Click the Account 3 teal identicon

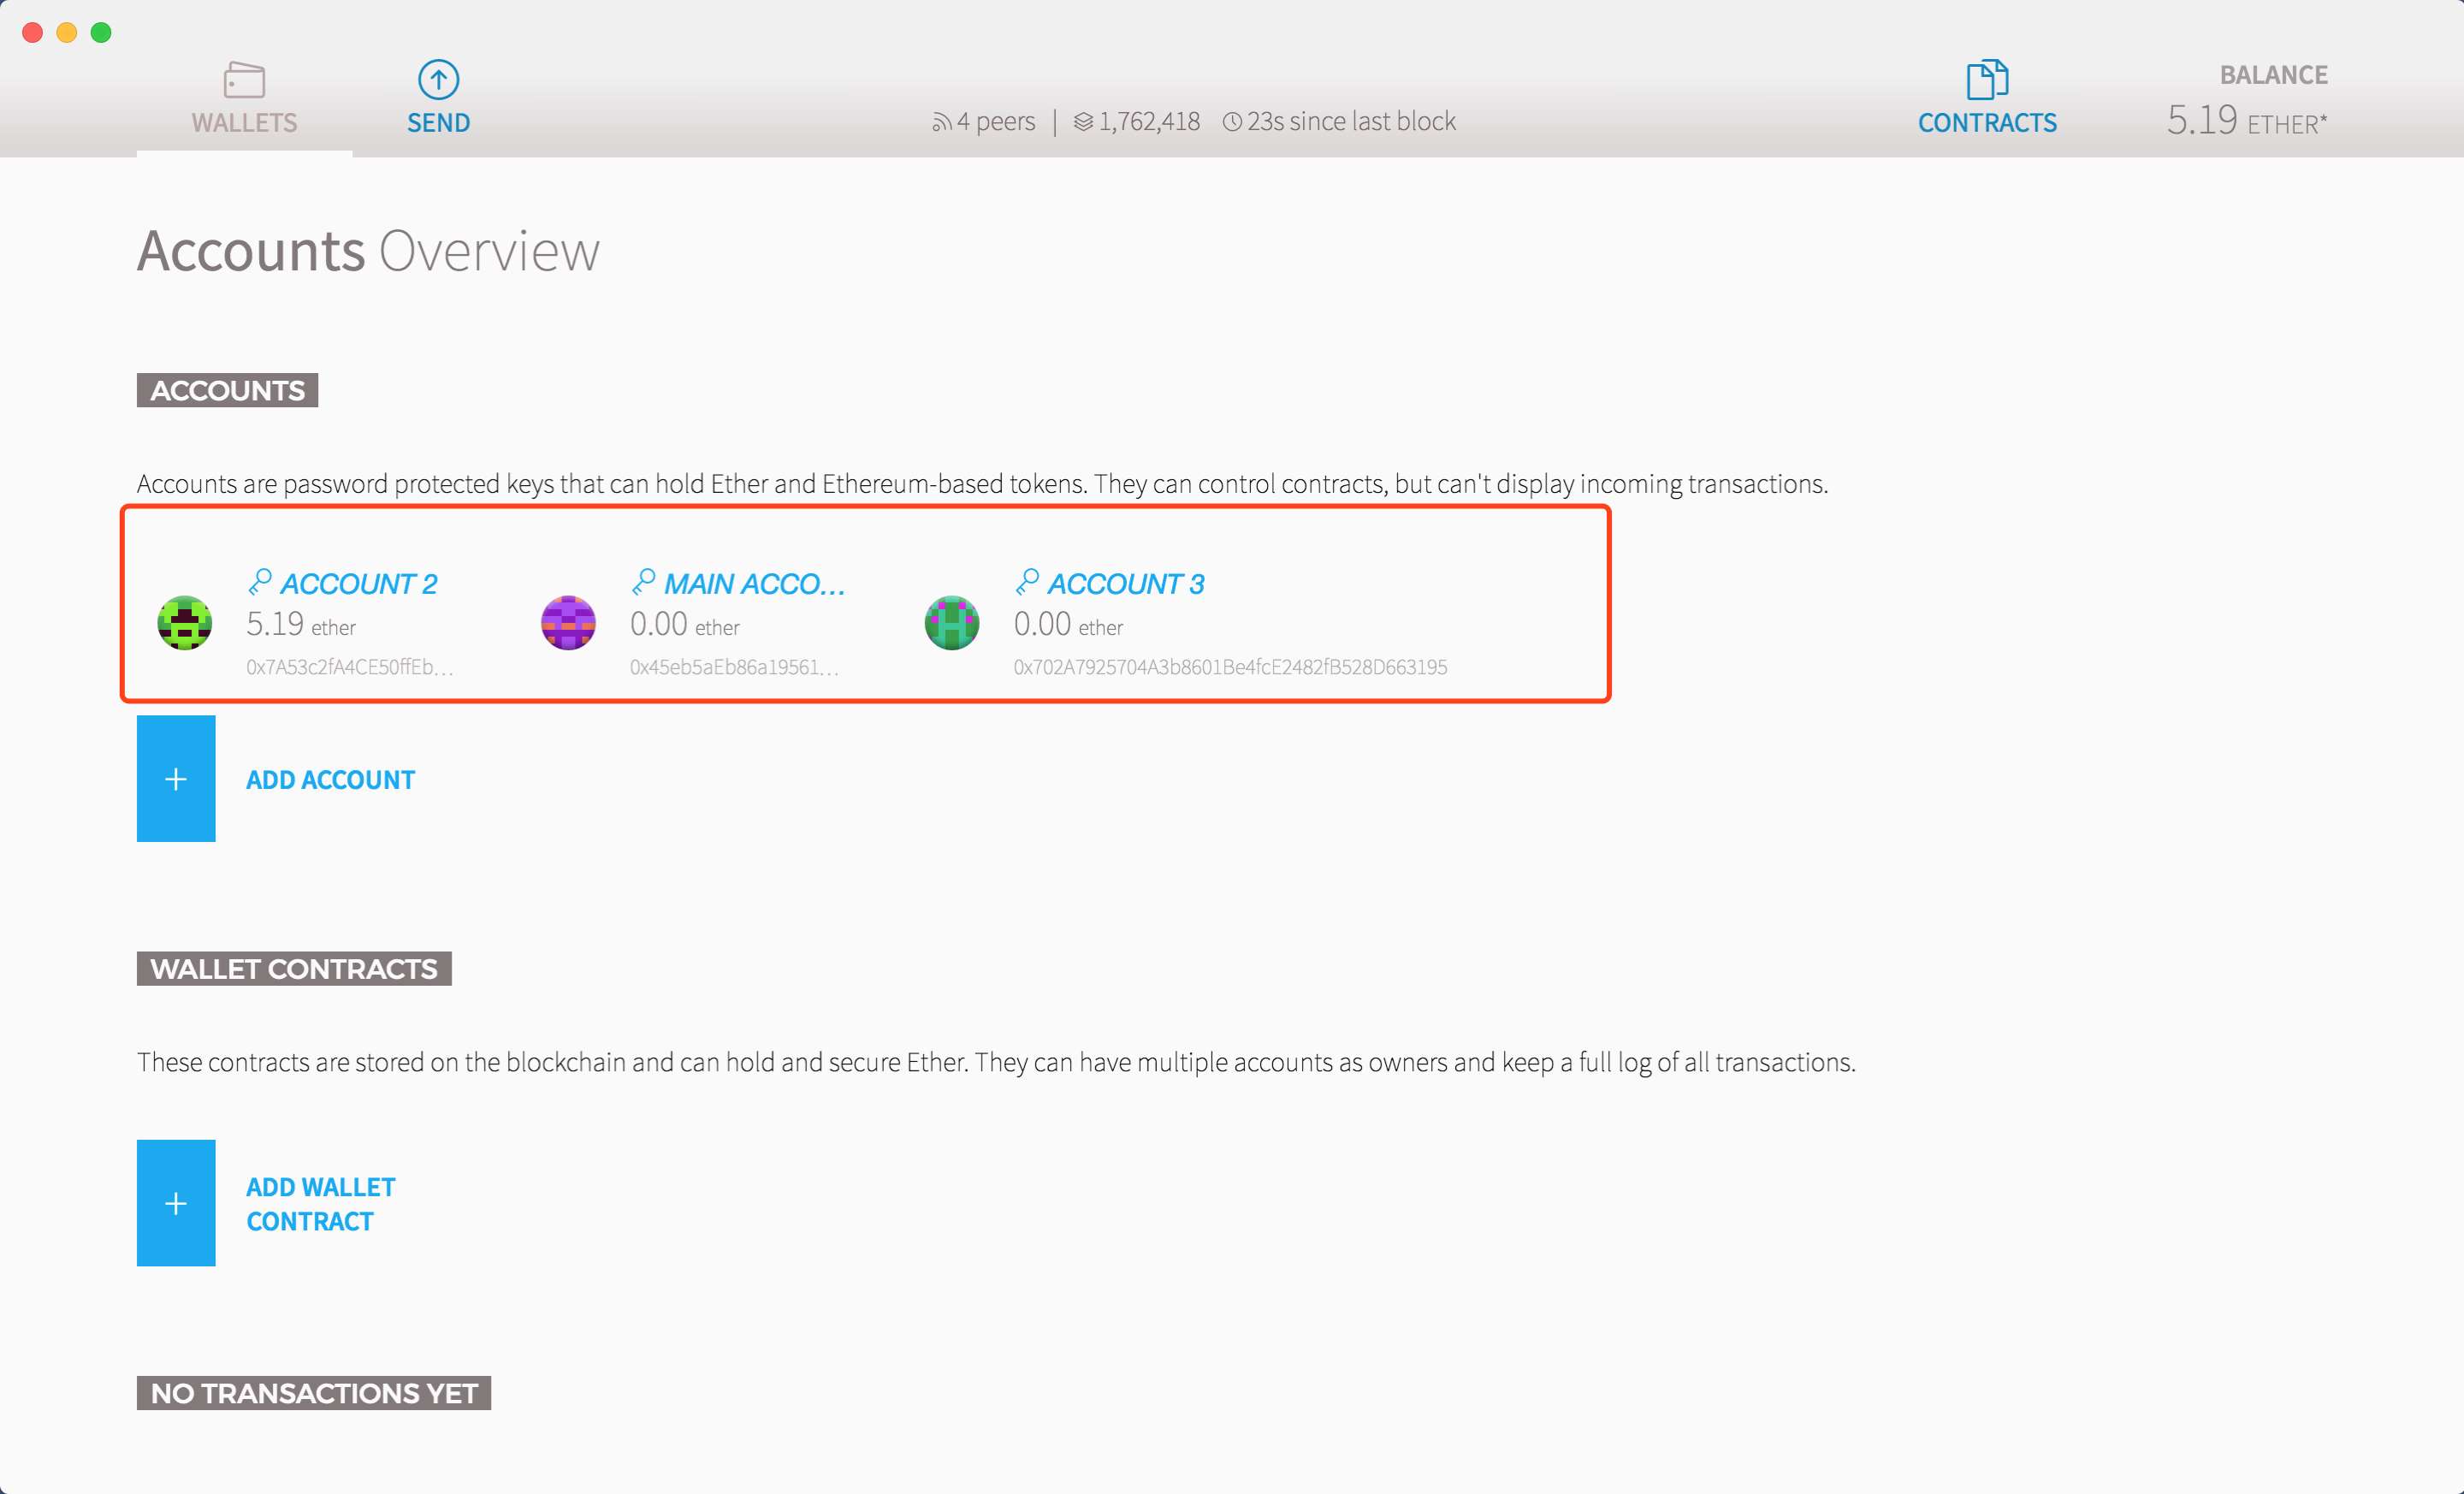(x=952, y=623)
